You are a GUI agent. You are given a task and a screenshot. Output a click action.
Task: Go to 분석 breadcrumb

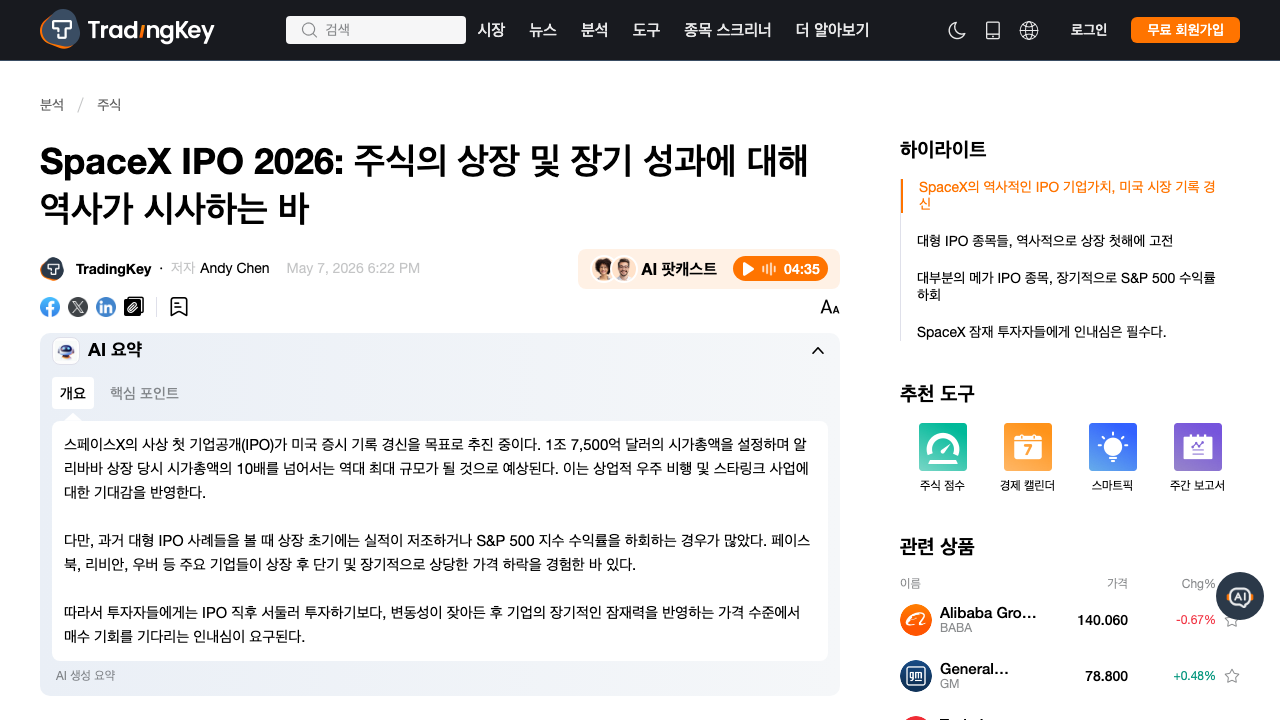click(x=52, y=105)
